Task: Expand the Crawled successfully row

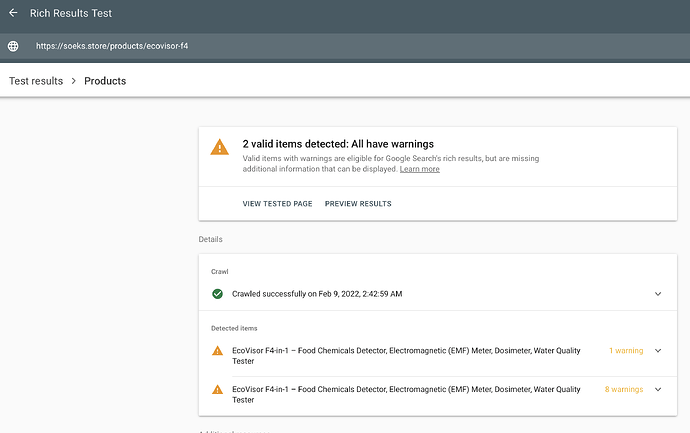Action: click(x=657, y=294)
